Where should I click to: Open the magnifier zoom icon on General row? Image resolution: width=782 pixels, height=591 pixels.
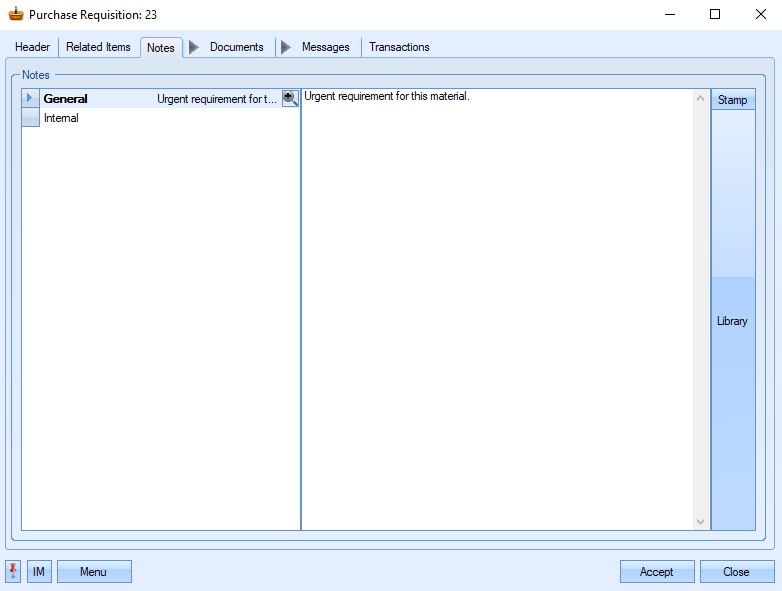click(x=290, y=98)
